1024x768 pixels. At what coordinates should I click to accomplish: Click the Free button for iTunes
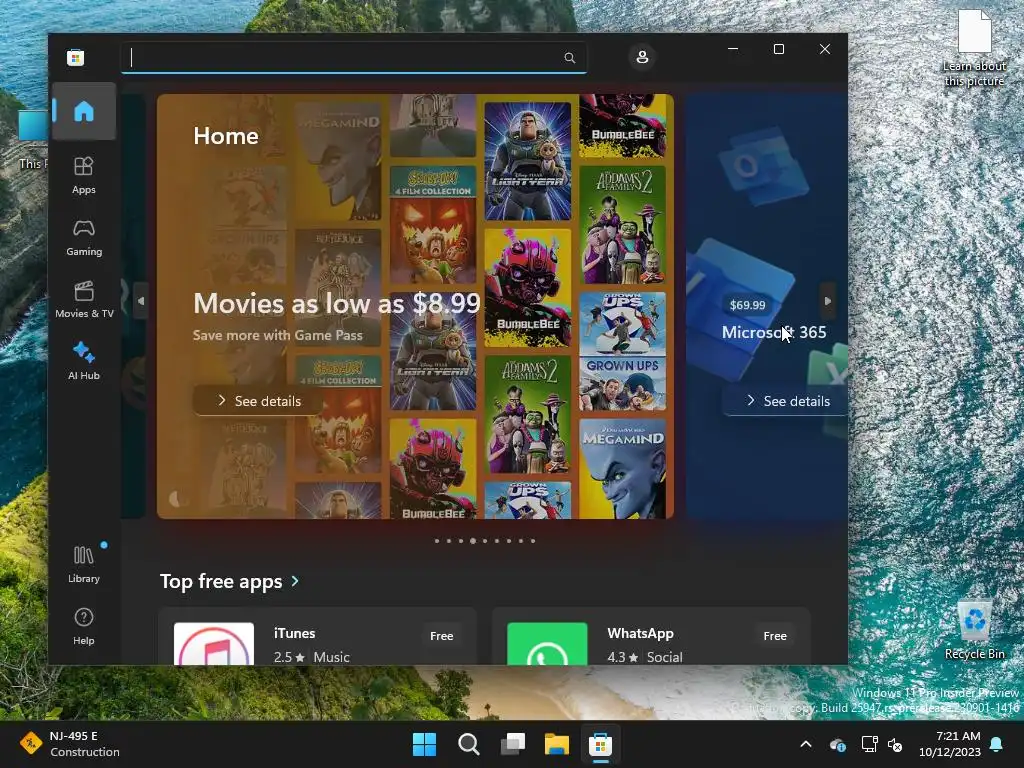click(441, 635)
